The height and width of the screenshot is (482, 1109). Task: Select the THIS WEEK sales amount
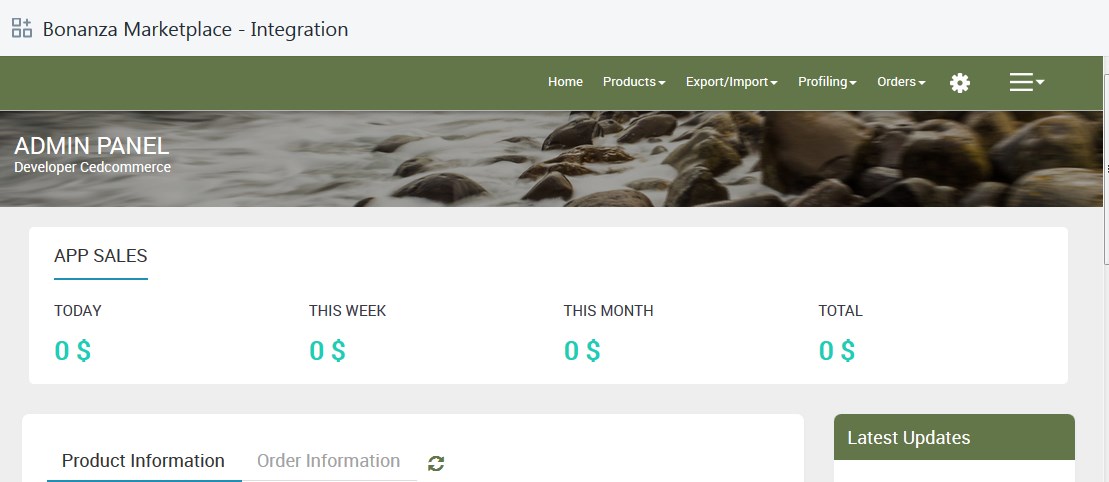click(327, 351)
